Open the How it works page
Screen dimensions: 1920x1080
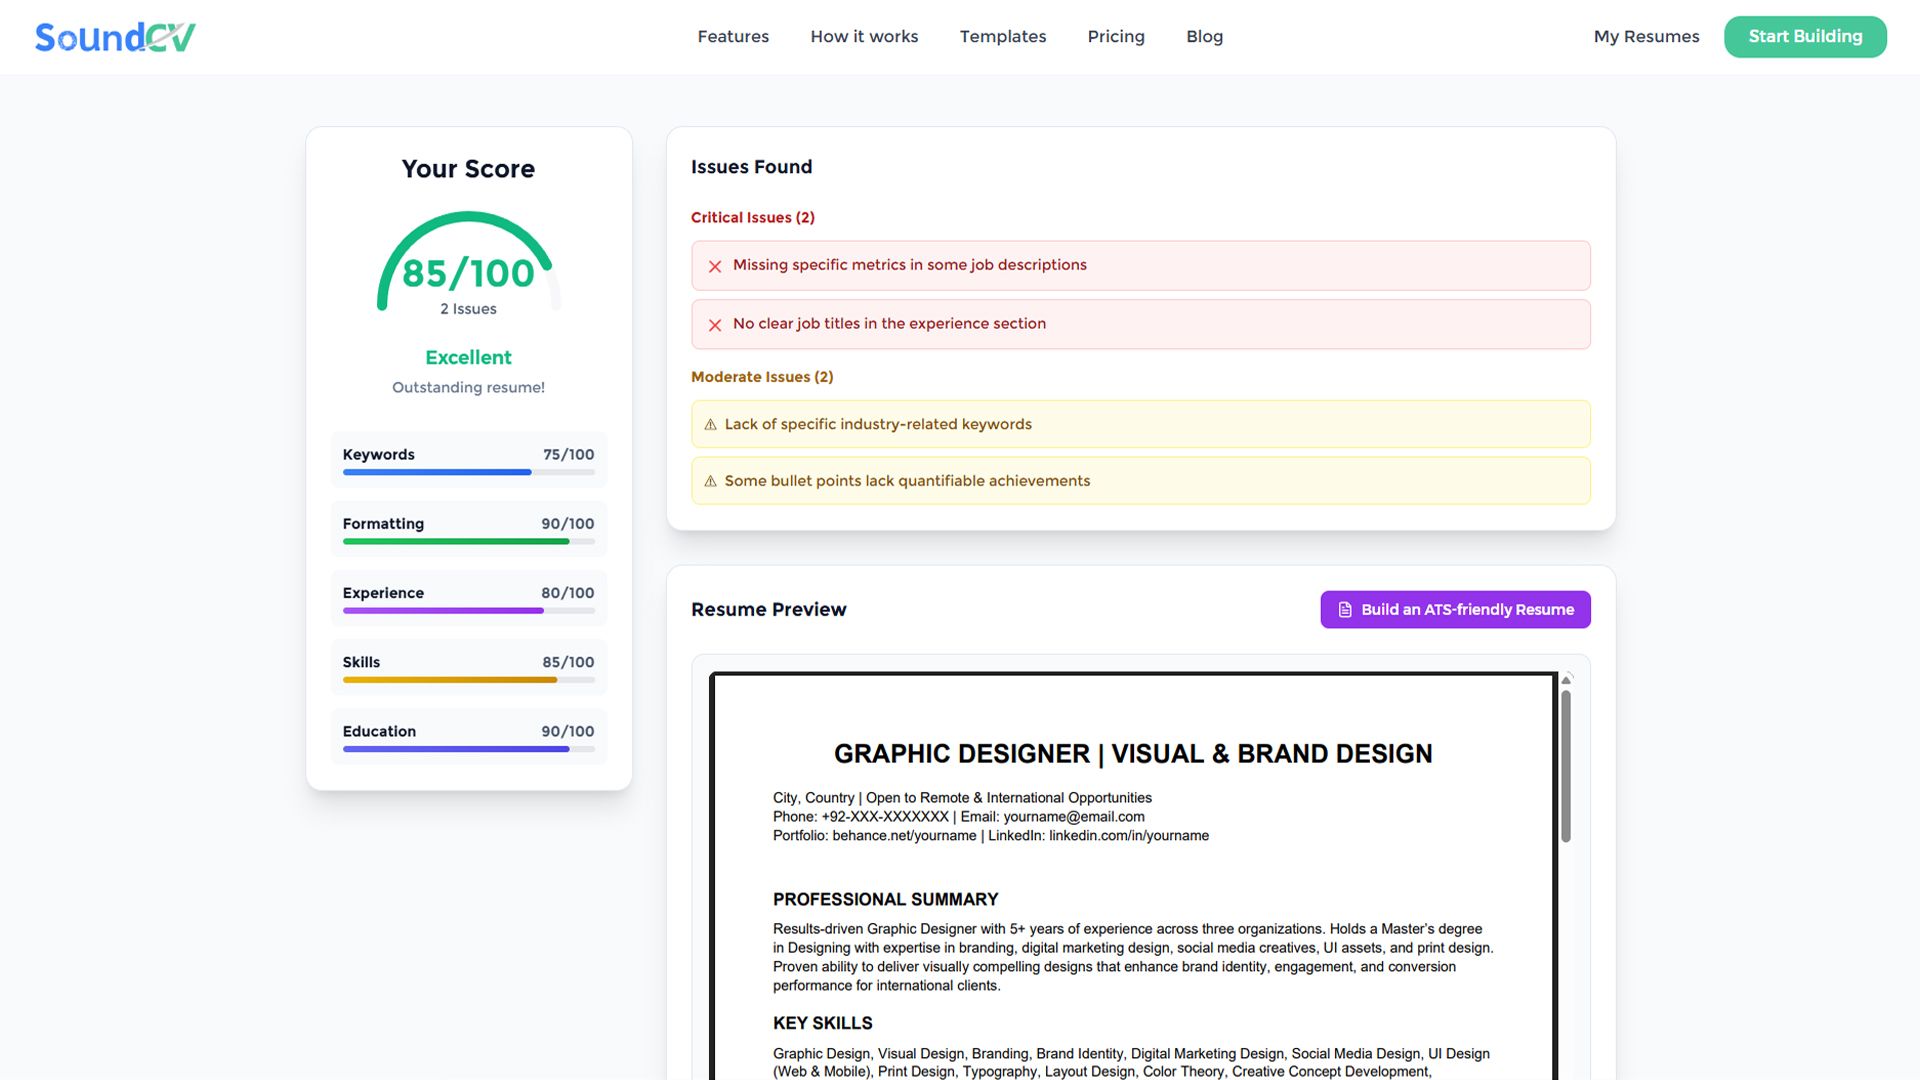pos(864,37)
